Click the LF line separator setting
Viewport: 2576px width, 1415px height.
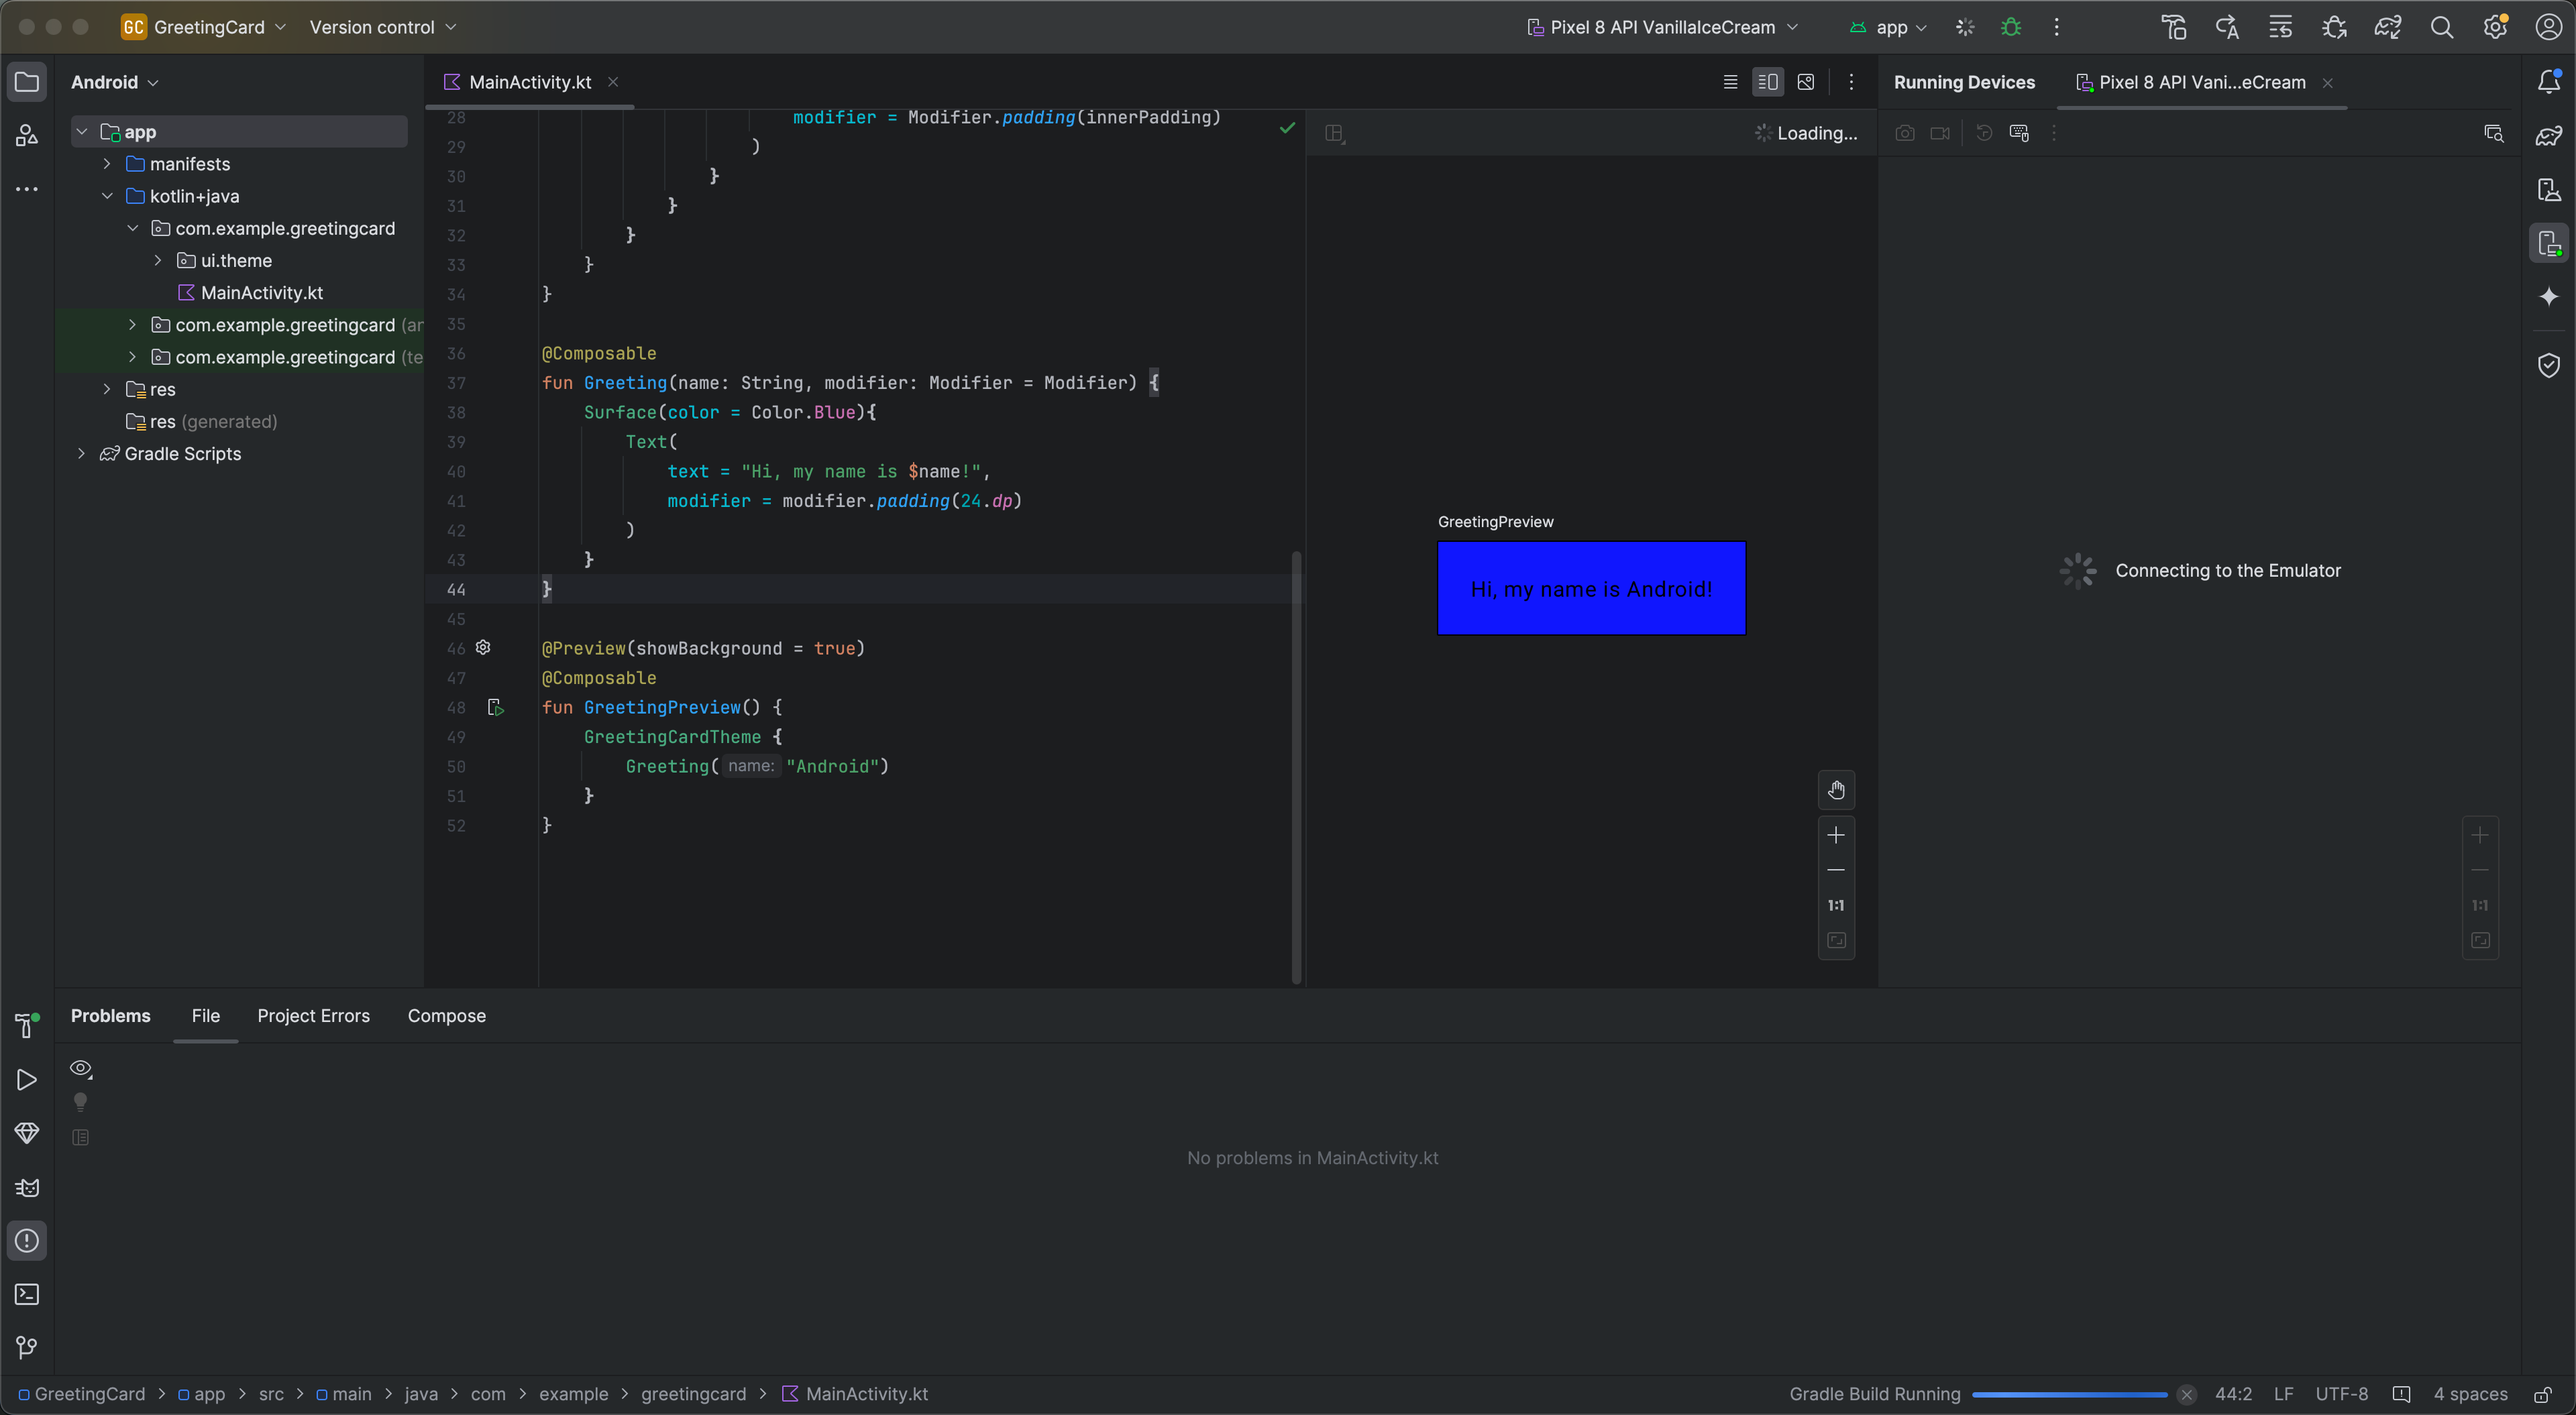(2284, 1394)
